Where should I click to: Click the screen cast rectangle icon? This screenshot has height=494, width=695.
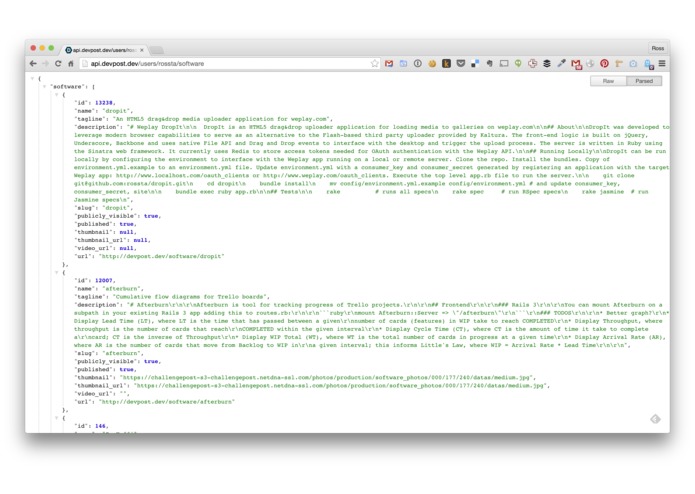point(504,63)
